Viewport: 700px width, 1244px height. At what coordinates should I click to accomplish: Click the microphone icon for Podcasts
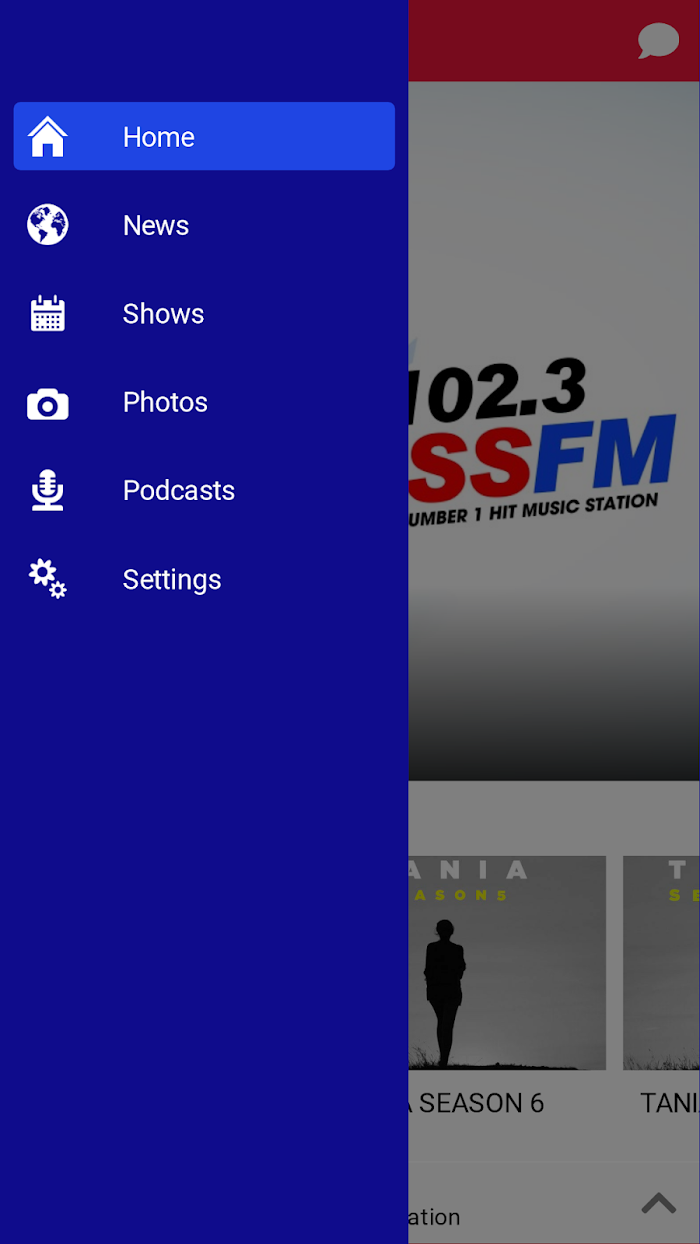(47, 491)
